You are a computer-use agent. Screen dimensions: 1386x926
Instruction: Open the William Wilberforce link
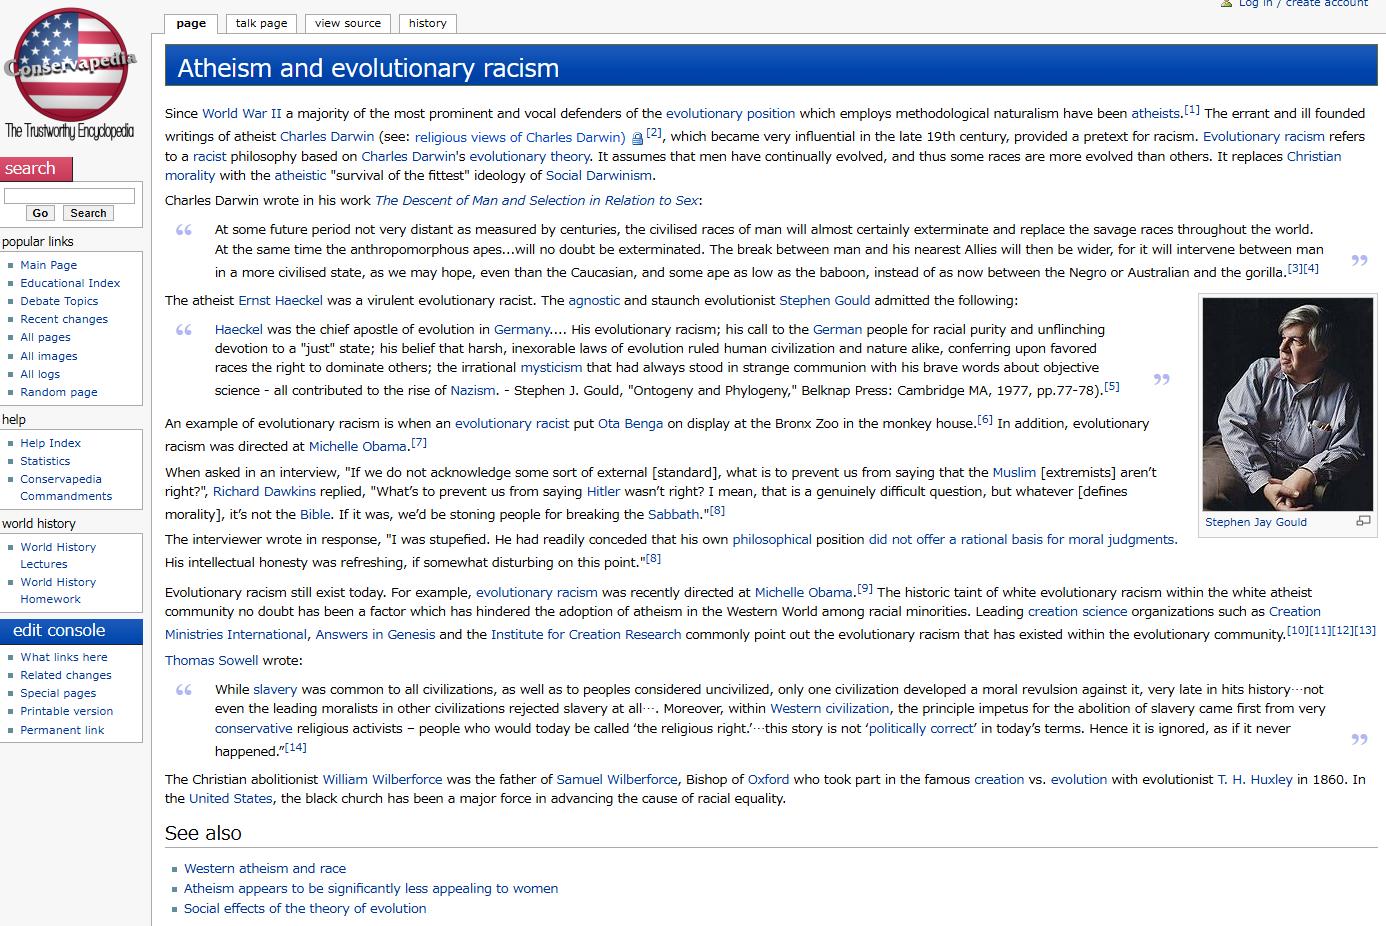click(382, 780)
